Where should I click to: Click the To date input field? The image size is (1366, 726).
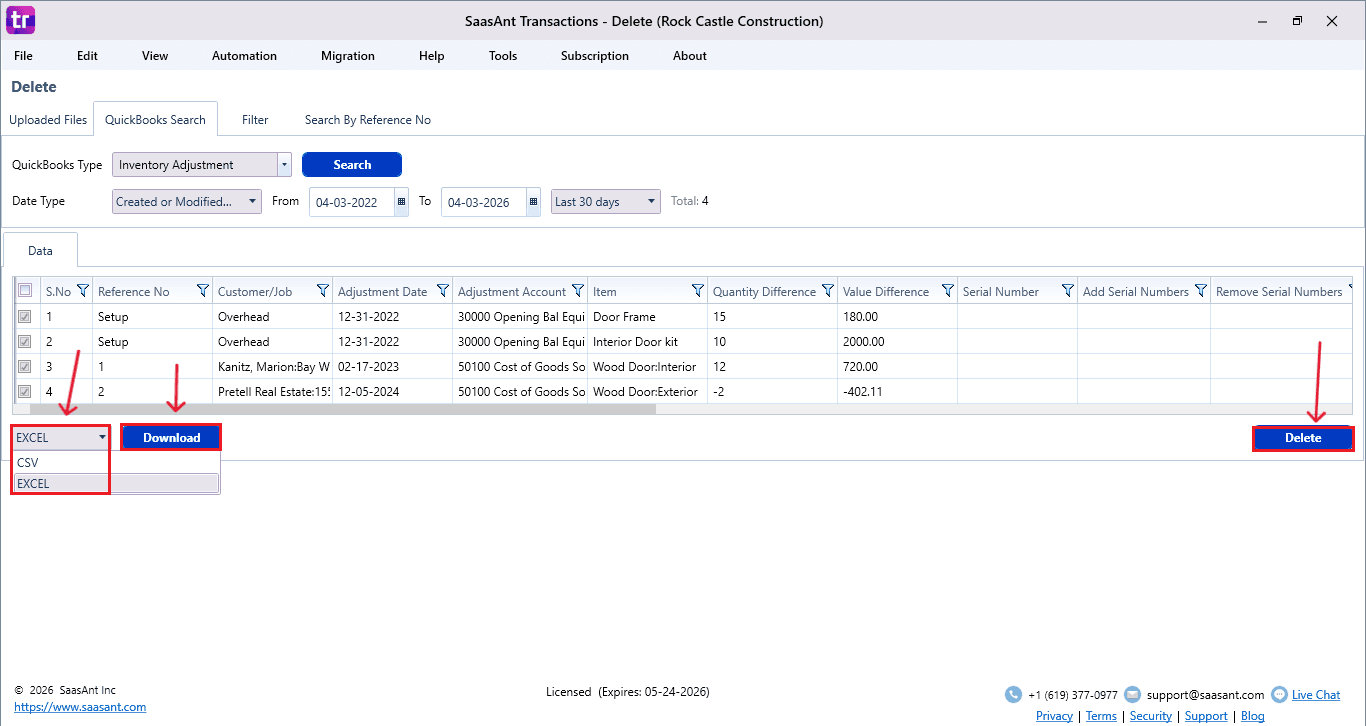484,202
